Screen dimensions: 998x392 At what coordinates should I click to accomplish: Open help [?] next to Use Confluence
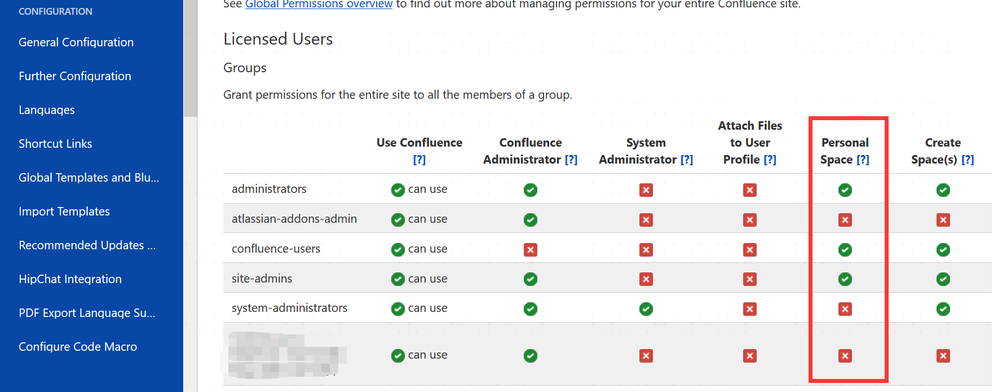coord(419,160)
